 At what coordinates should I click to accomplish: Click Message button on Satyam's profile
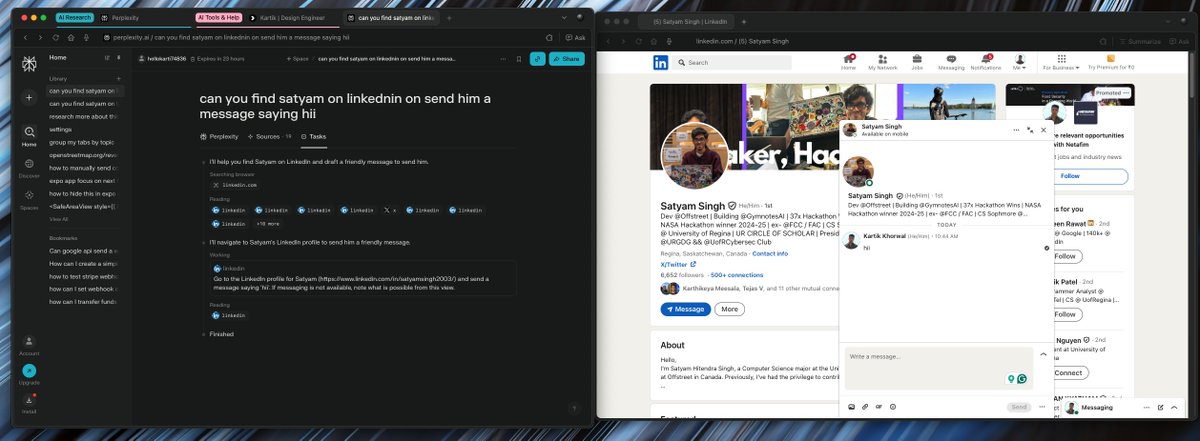pyautogui.click(x=685, y=309)
